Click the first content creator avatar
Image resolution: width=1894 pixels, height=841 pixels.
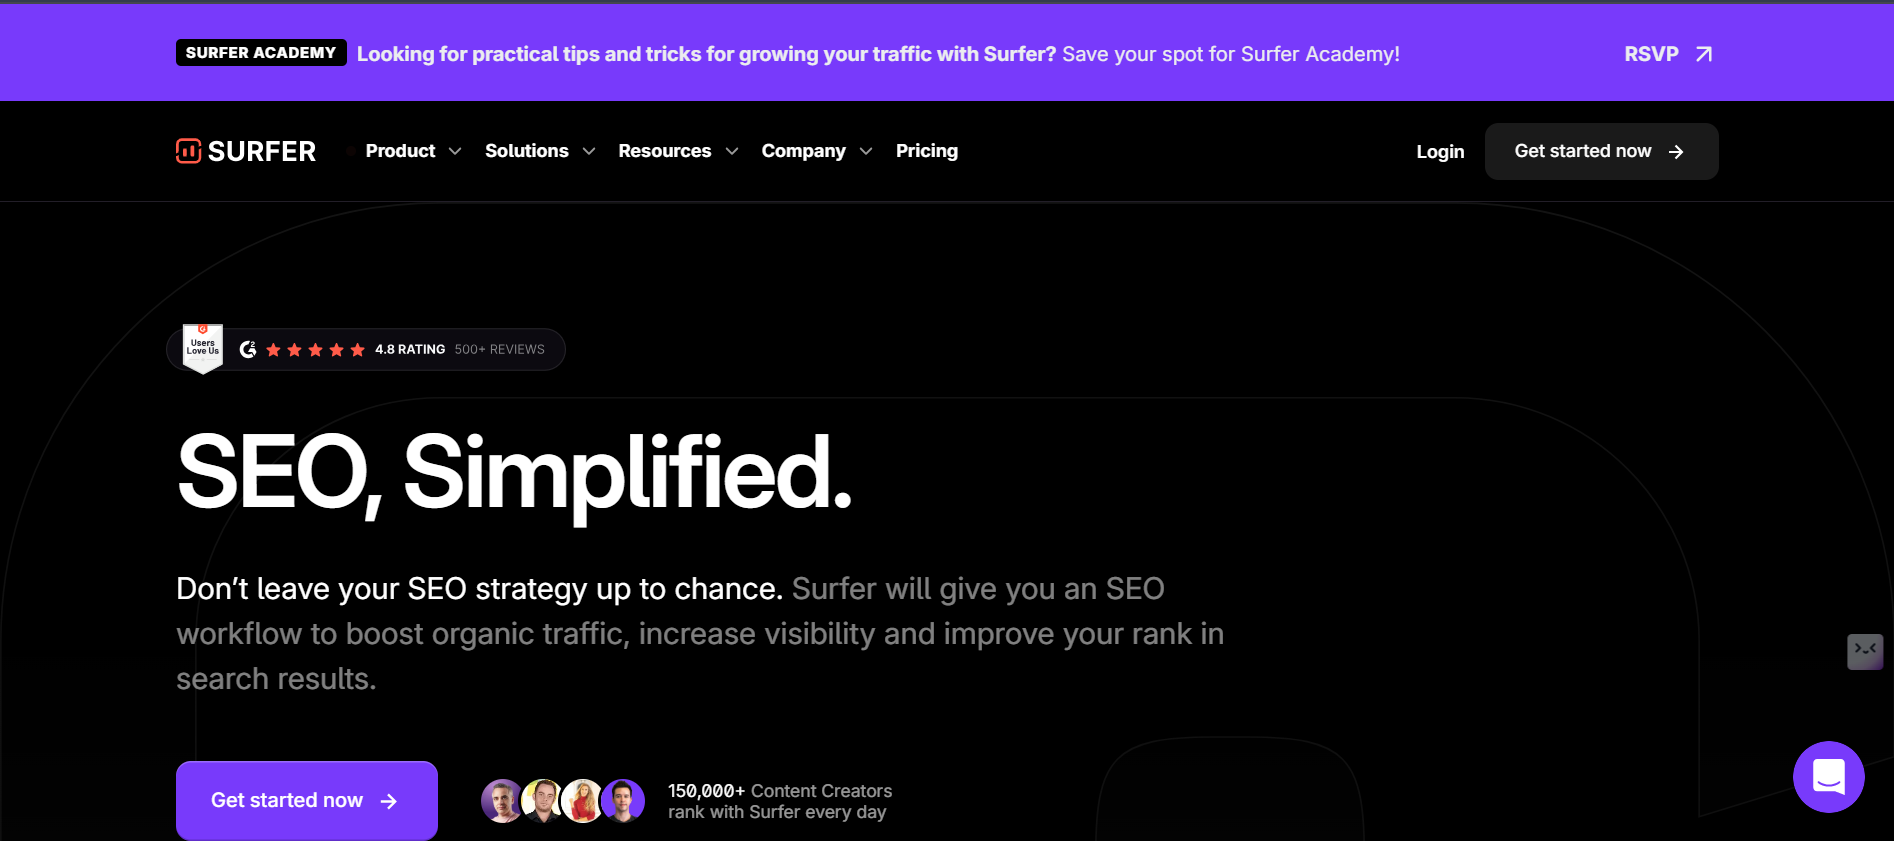pyautogui.click(x=502, y=801)
